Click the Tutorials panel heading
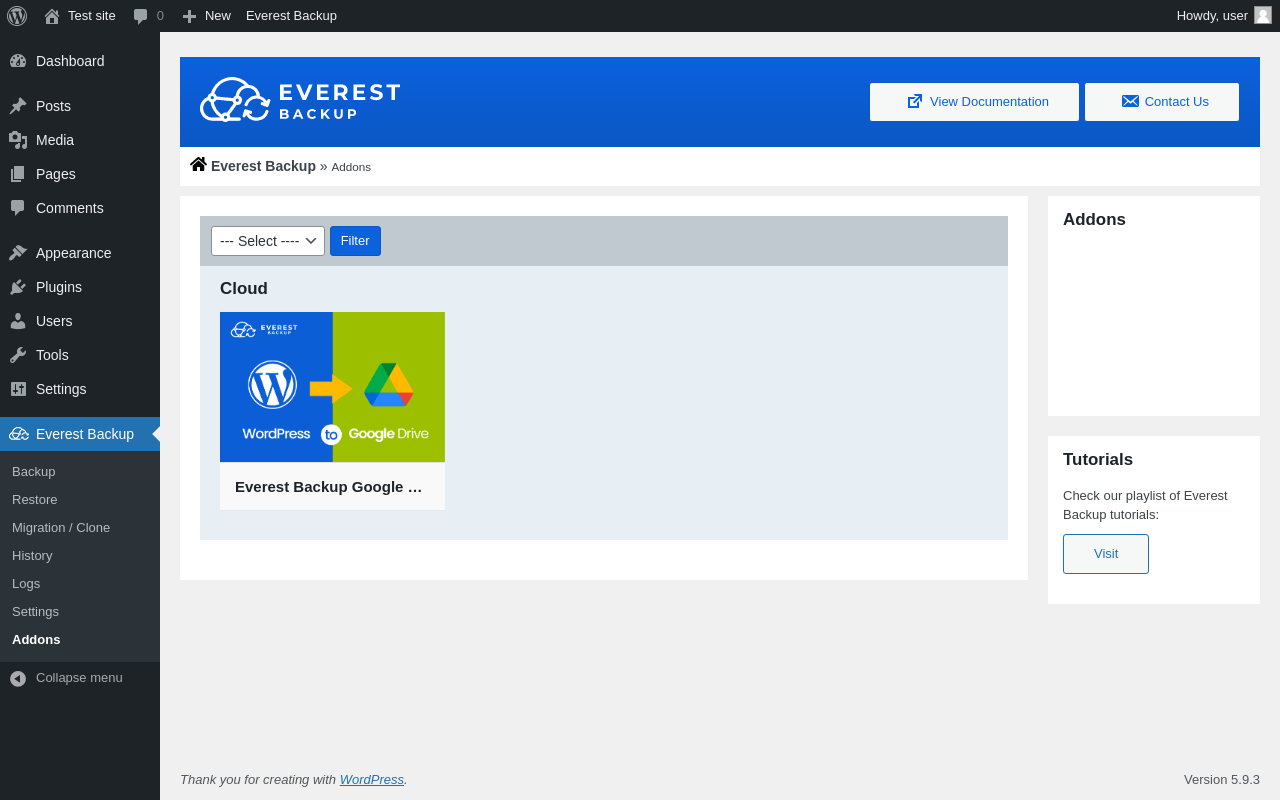Image resolution: width=1280 pixels, height=800 pixels. (1098, 460)
